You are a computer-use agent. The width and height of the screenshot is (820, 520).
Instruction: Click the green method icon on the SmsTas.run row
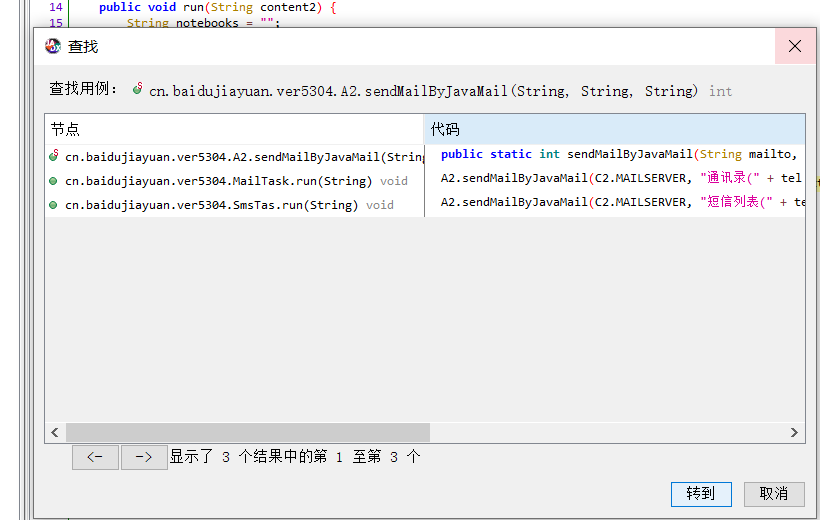(53, 205)
